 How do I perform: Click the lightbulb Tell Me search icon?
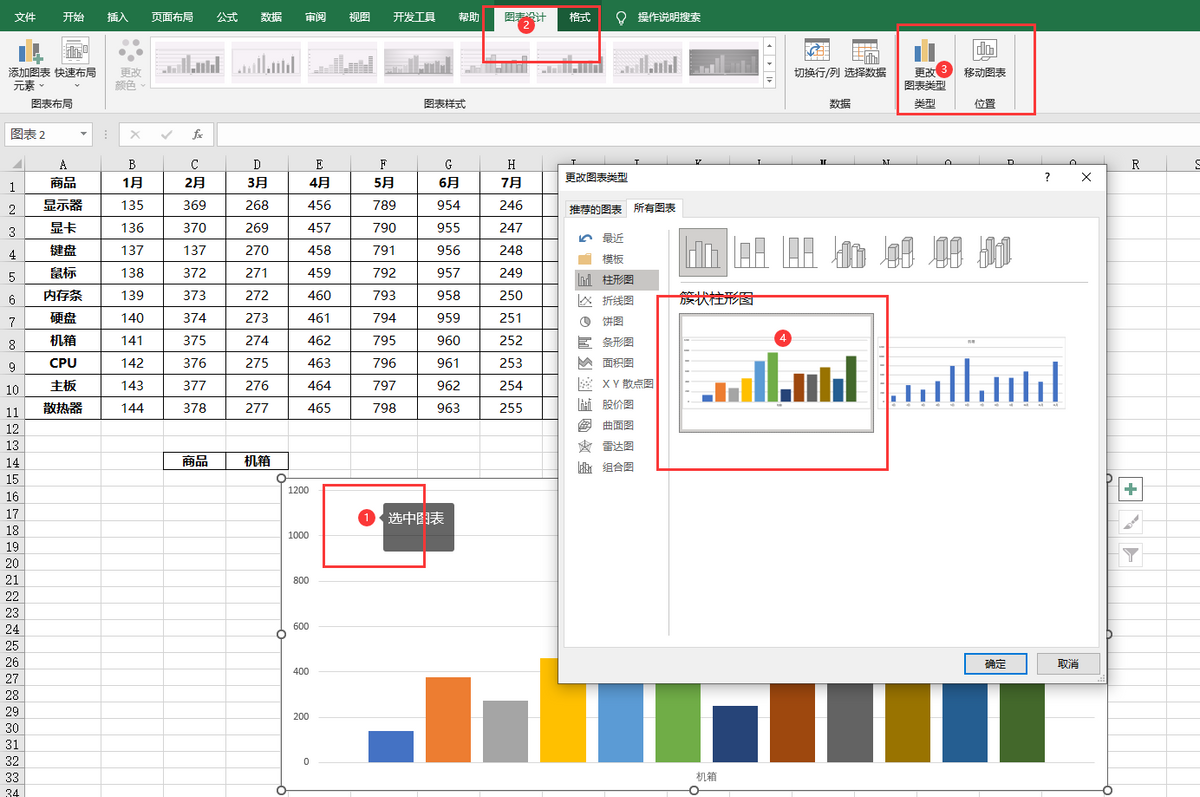tap(621, 18)
